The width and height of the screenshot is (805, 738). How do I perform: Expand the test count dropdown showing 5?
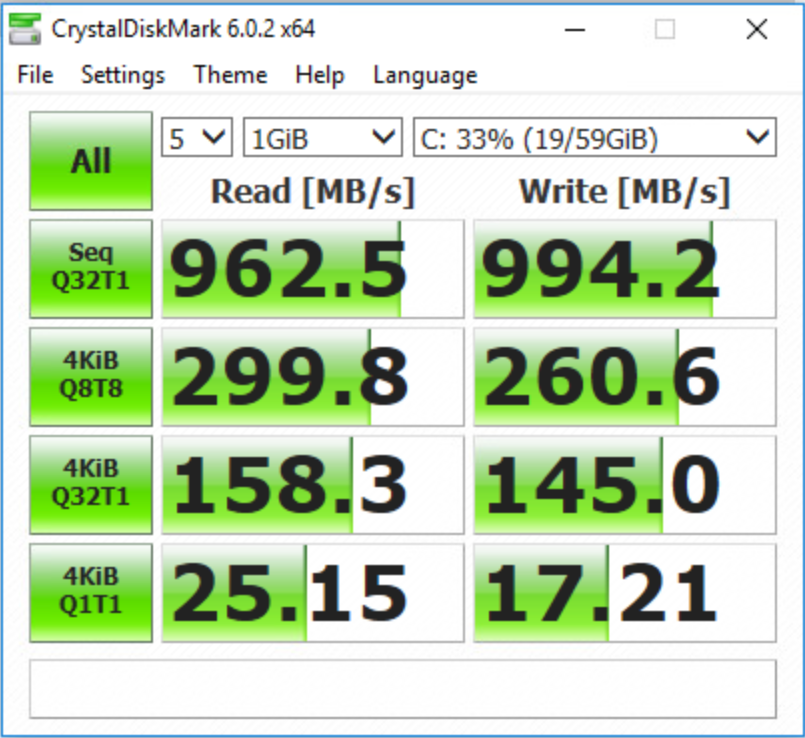[x=197, y=138]
